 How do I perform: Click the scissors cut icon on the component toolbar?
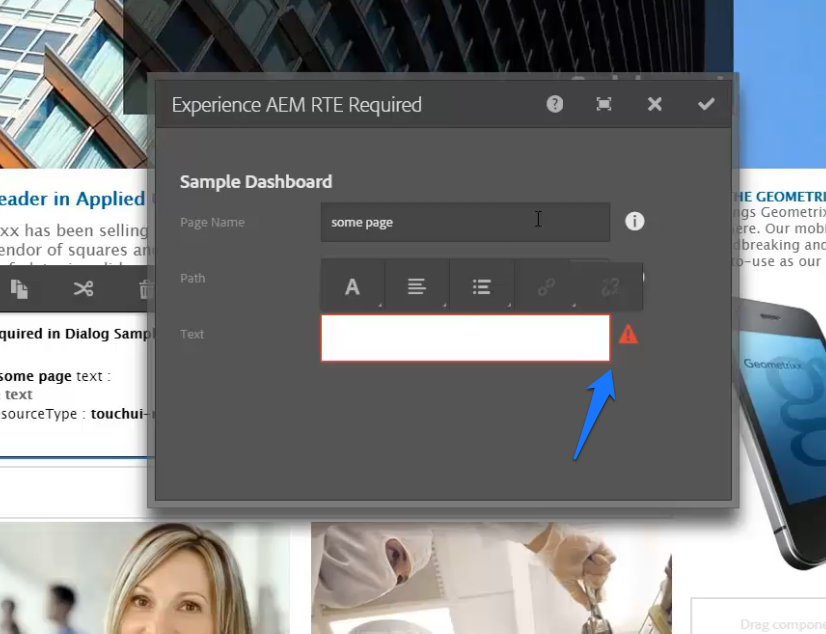pos(84,289)
